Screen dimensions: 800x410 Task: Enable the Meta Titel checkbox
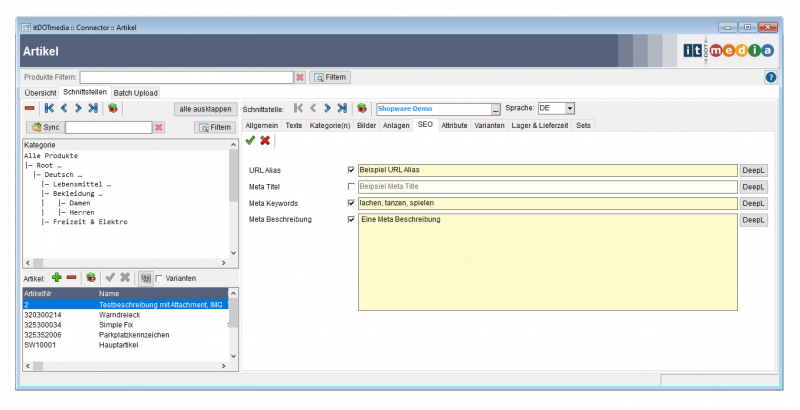351,186
